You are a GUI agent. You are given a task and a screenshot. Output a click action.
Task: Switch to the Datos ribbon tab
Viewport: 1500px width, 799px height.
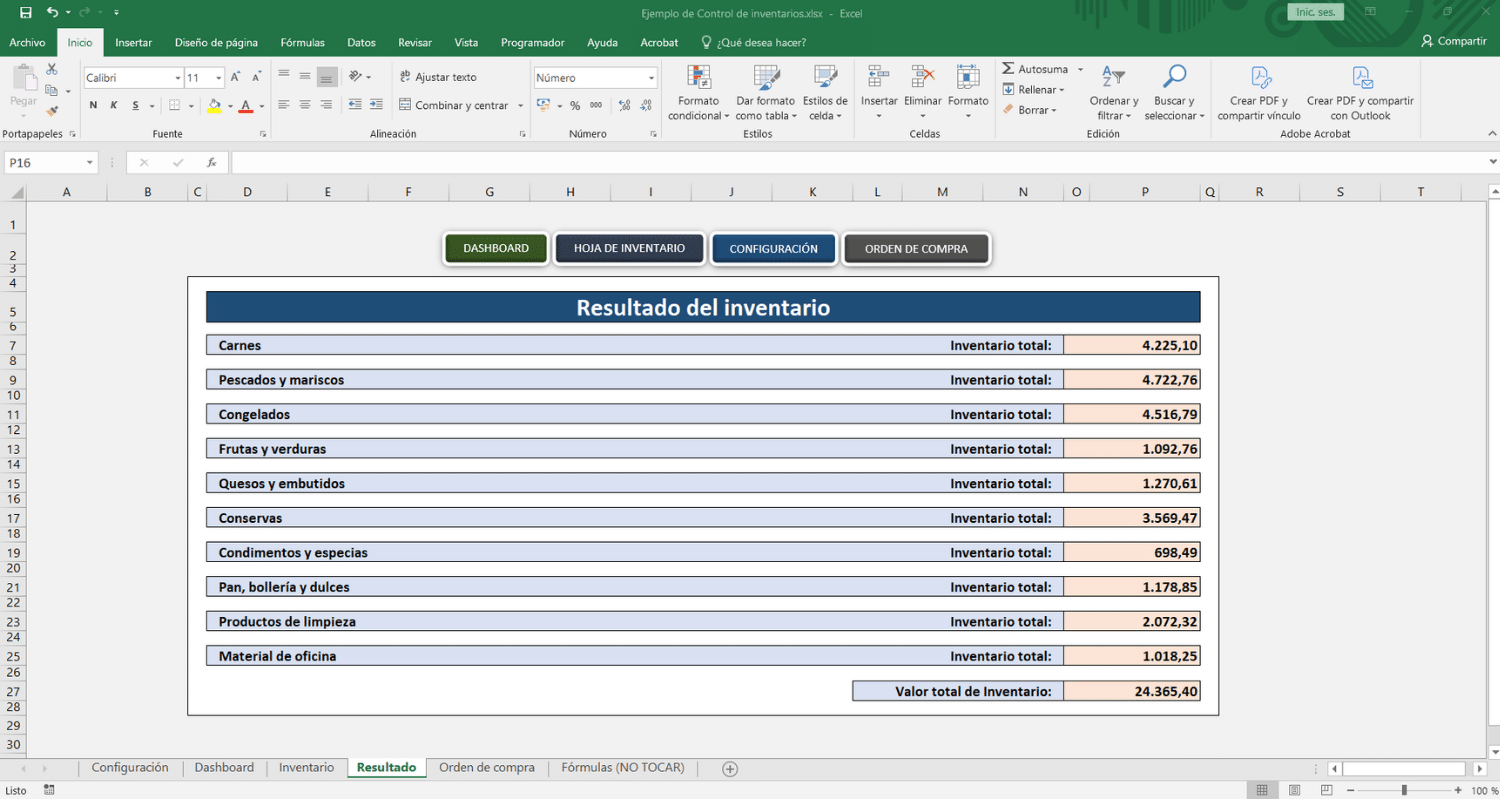click(361, 42)
